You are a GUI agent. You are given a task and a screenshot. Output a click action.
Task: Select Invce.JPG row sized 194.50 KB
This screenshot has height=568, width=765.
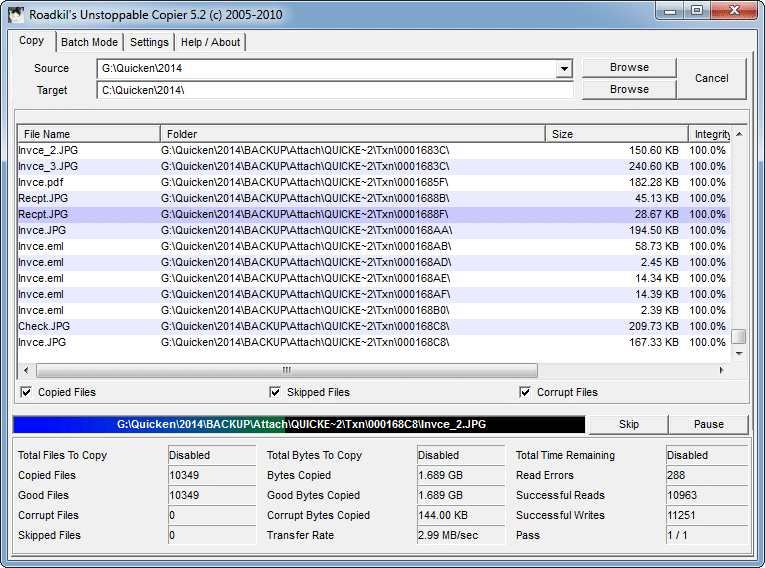374,230
